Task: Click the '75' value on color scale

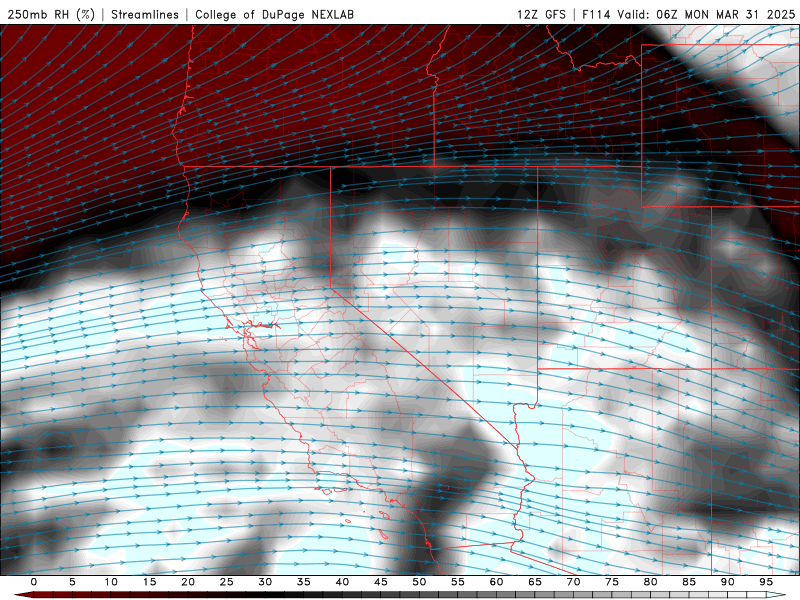Action: tap(612, 582)
